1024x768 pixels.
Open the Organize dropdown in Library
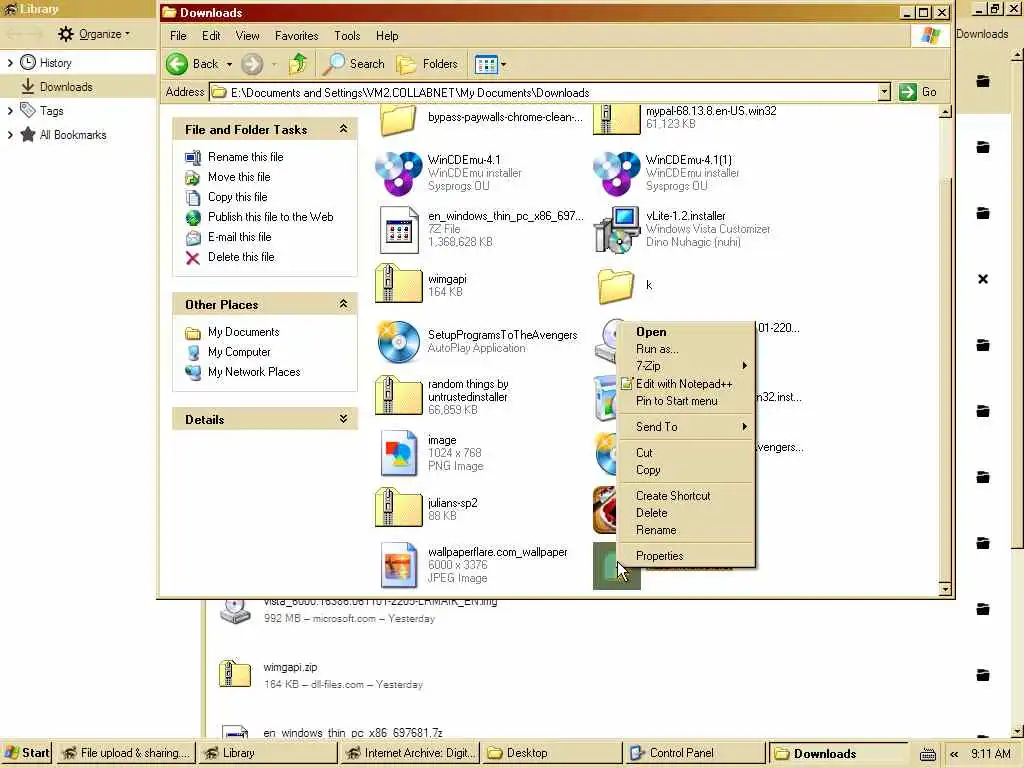(94, 34)
